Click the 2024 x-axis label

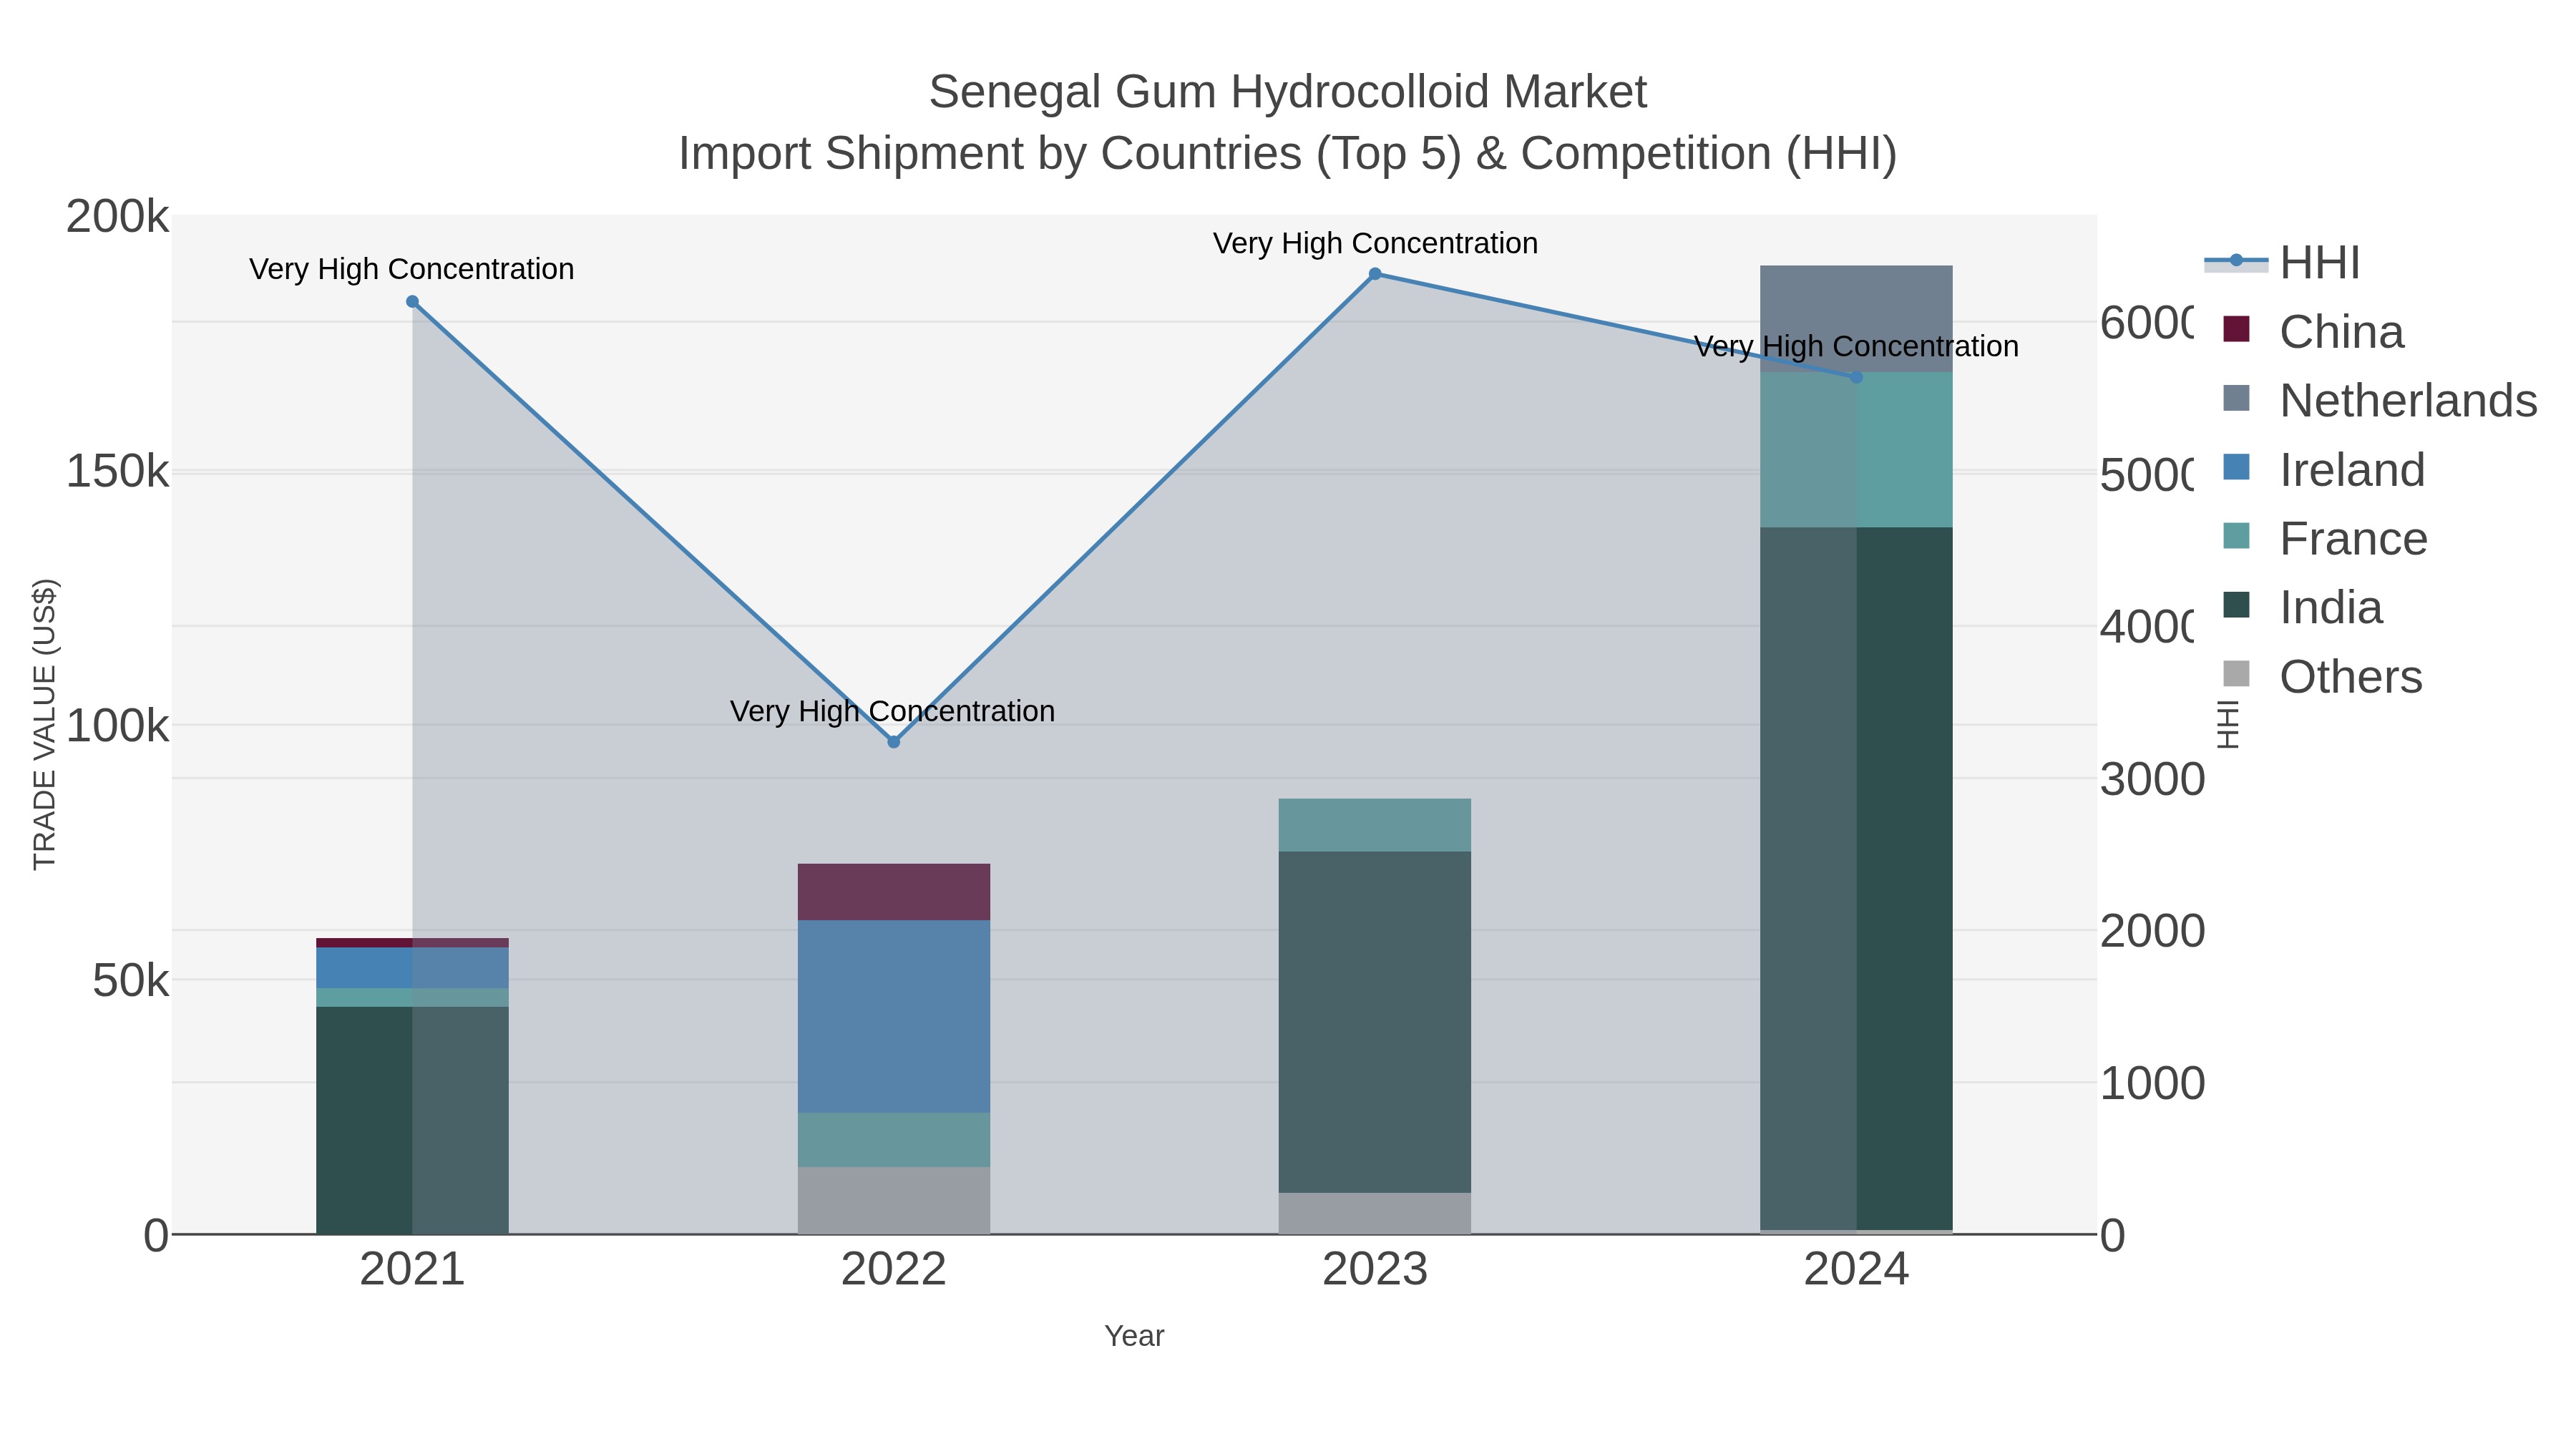point(1856,1270)
